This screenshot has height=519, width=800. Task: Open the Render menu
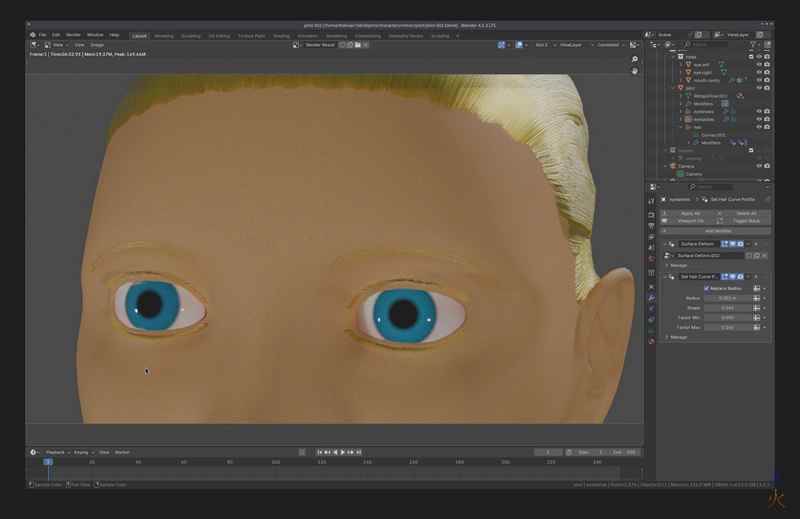click(x=73, y=34)
